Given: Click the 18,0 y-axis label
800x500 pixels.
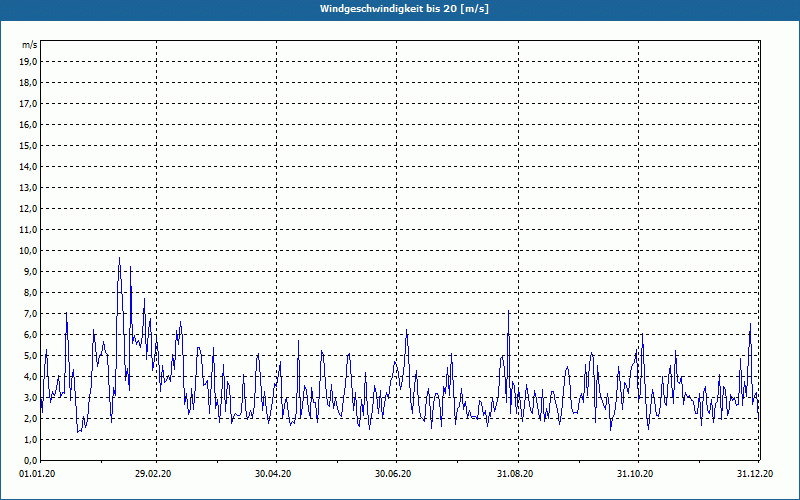Looking at the screenshot, I should click(28, 83).
